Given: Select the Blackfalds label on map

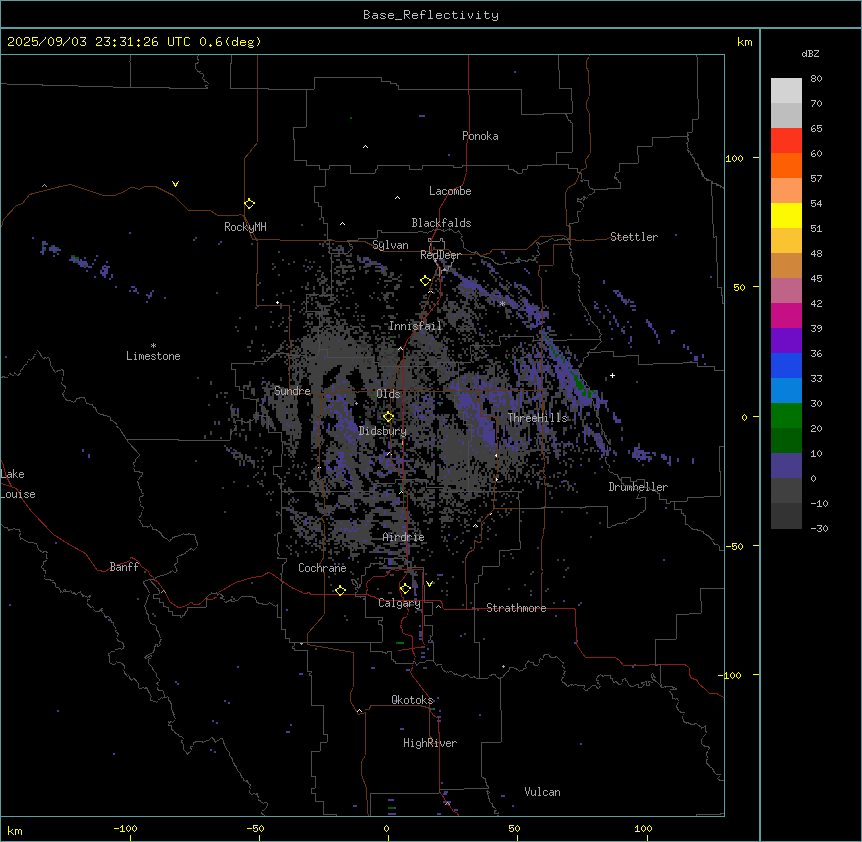Looking at the screenshot, I should (441, 223).
